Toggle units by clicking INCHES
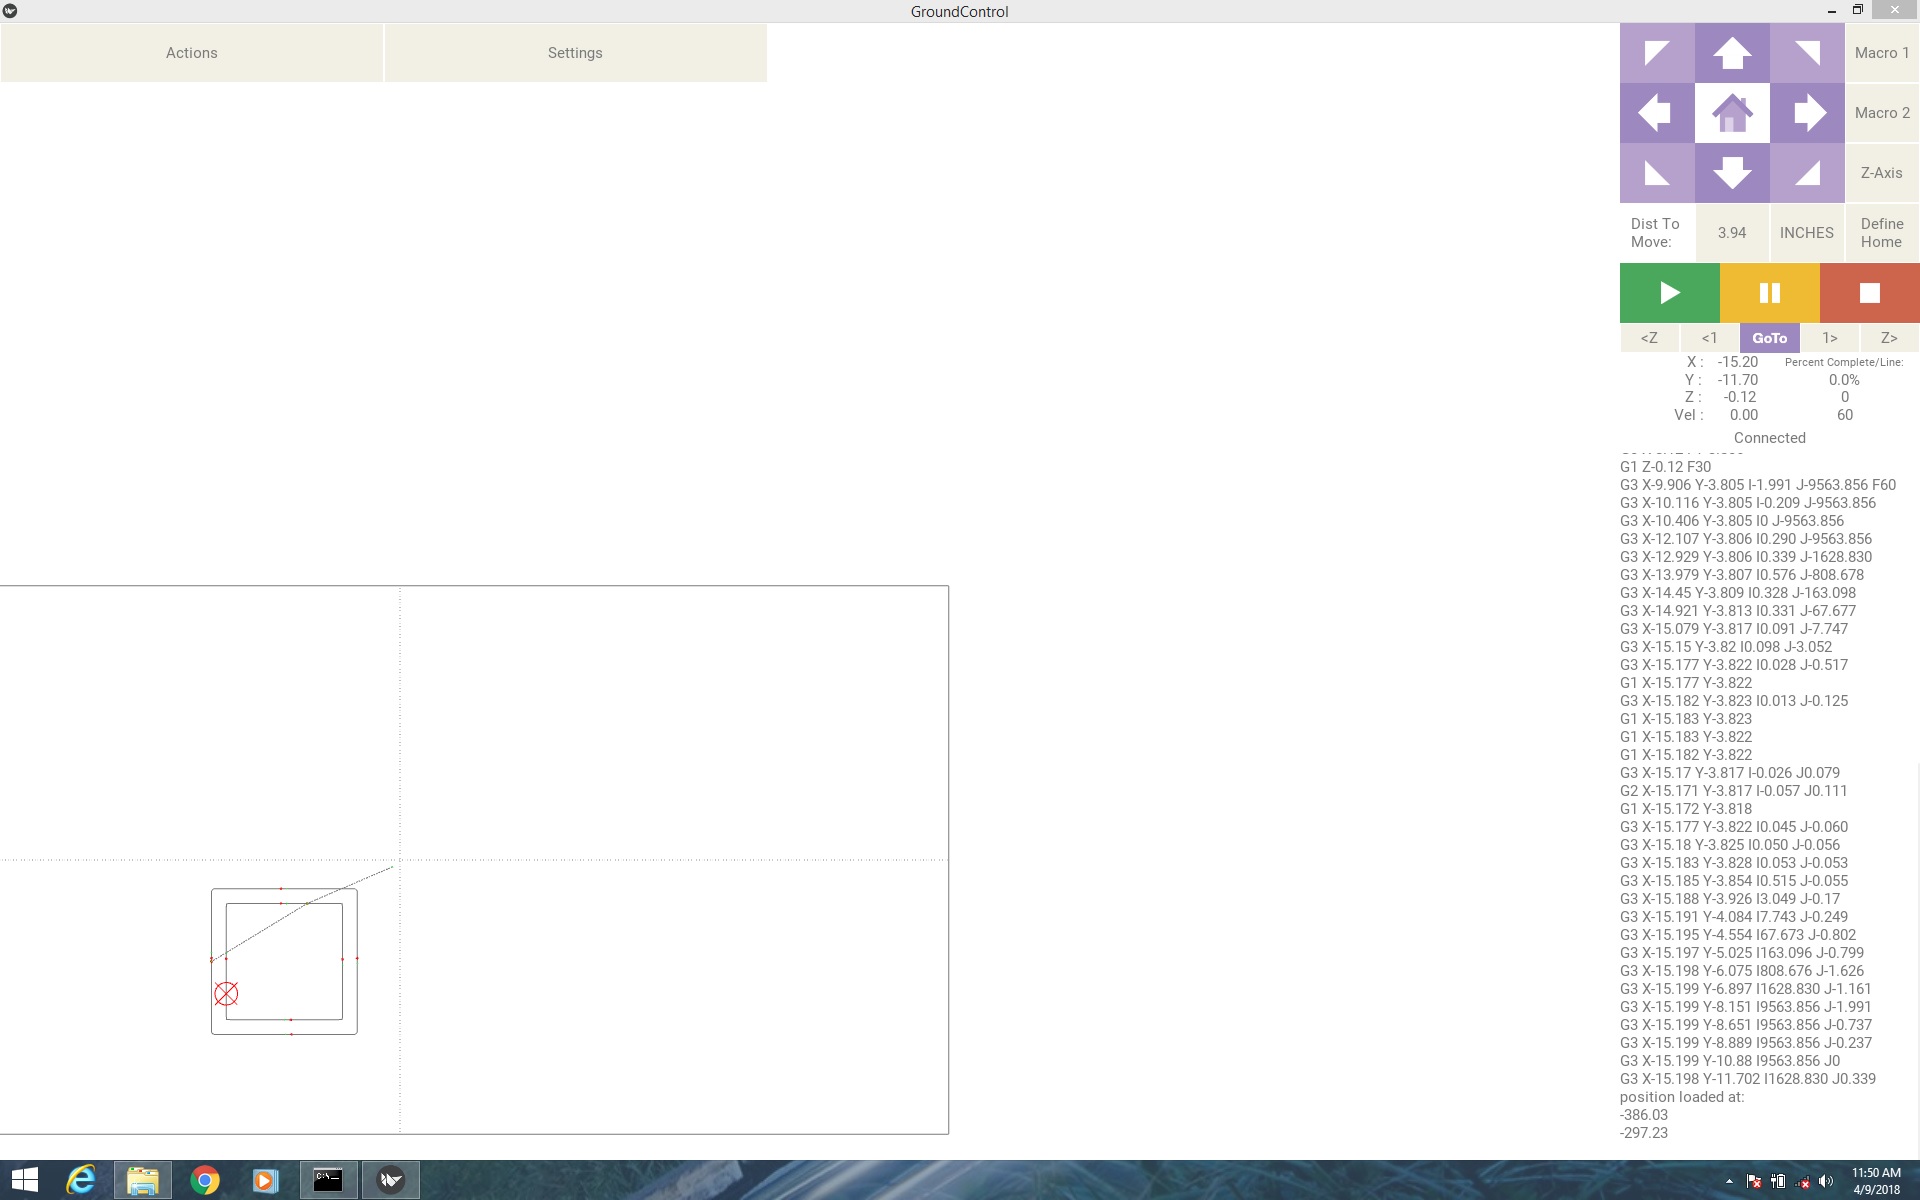The height and width of the screenshot is (1200, 1920). pyautogui.click(x=1806, y=232)
